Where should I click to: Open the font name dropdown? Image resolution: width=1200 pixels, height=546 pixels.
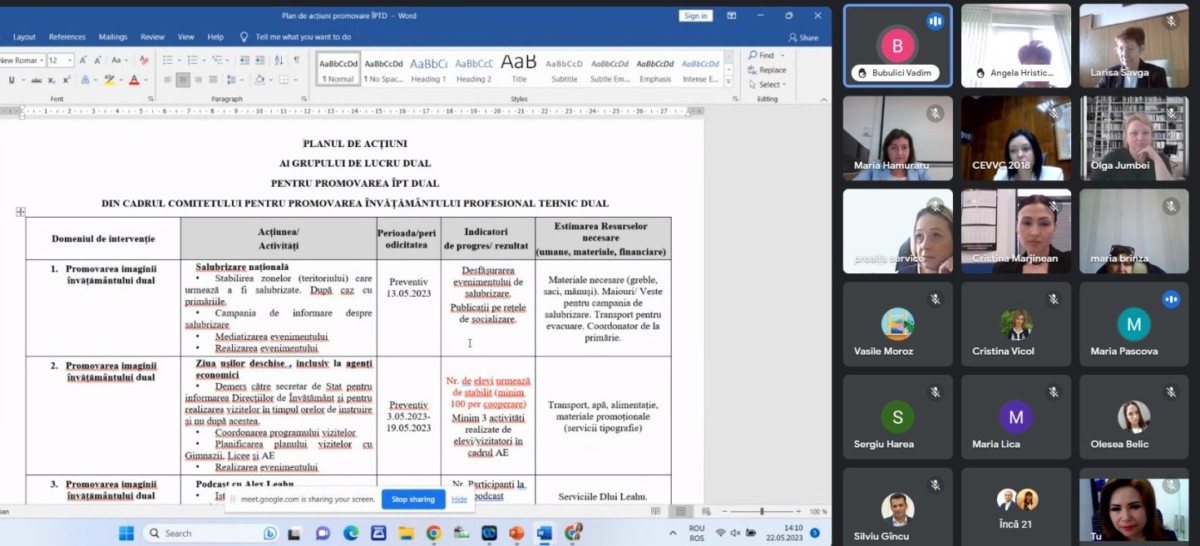point(41,60)
